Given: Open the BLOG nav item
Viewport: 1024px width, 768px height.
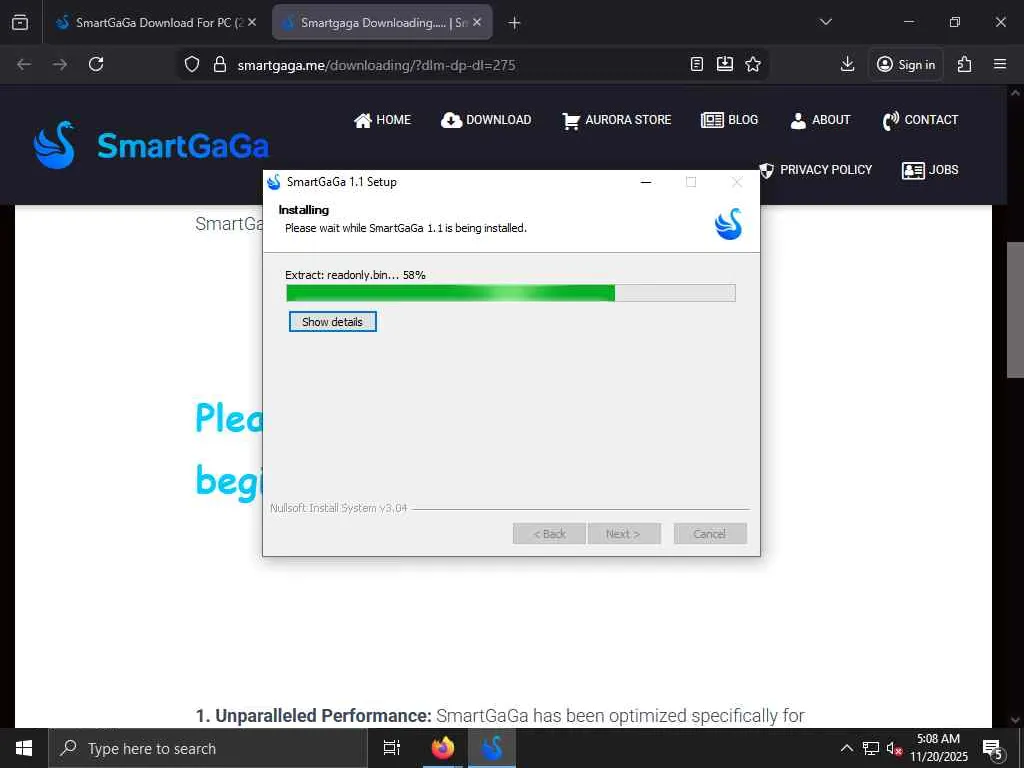Looking at the screenshot, I should click(729, 120).
